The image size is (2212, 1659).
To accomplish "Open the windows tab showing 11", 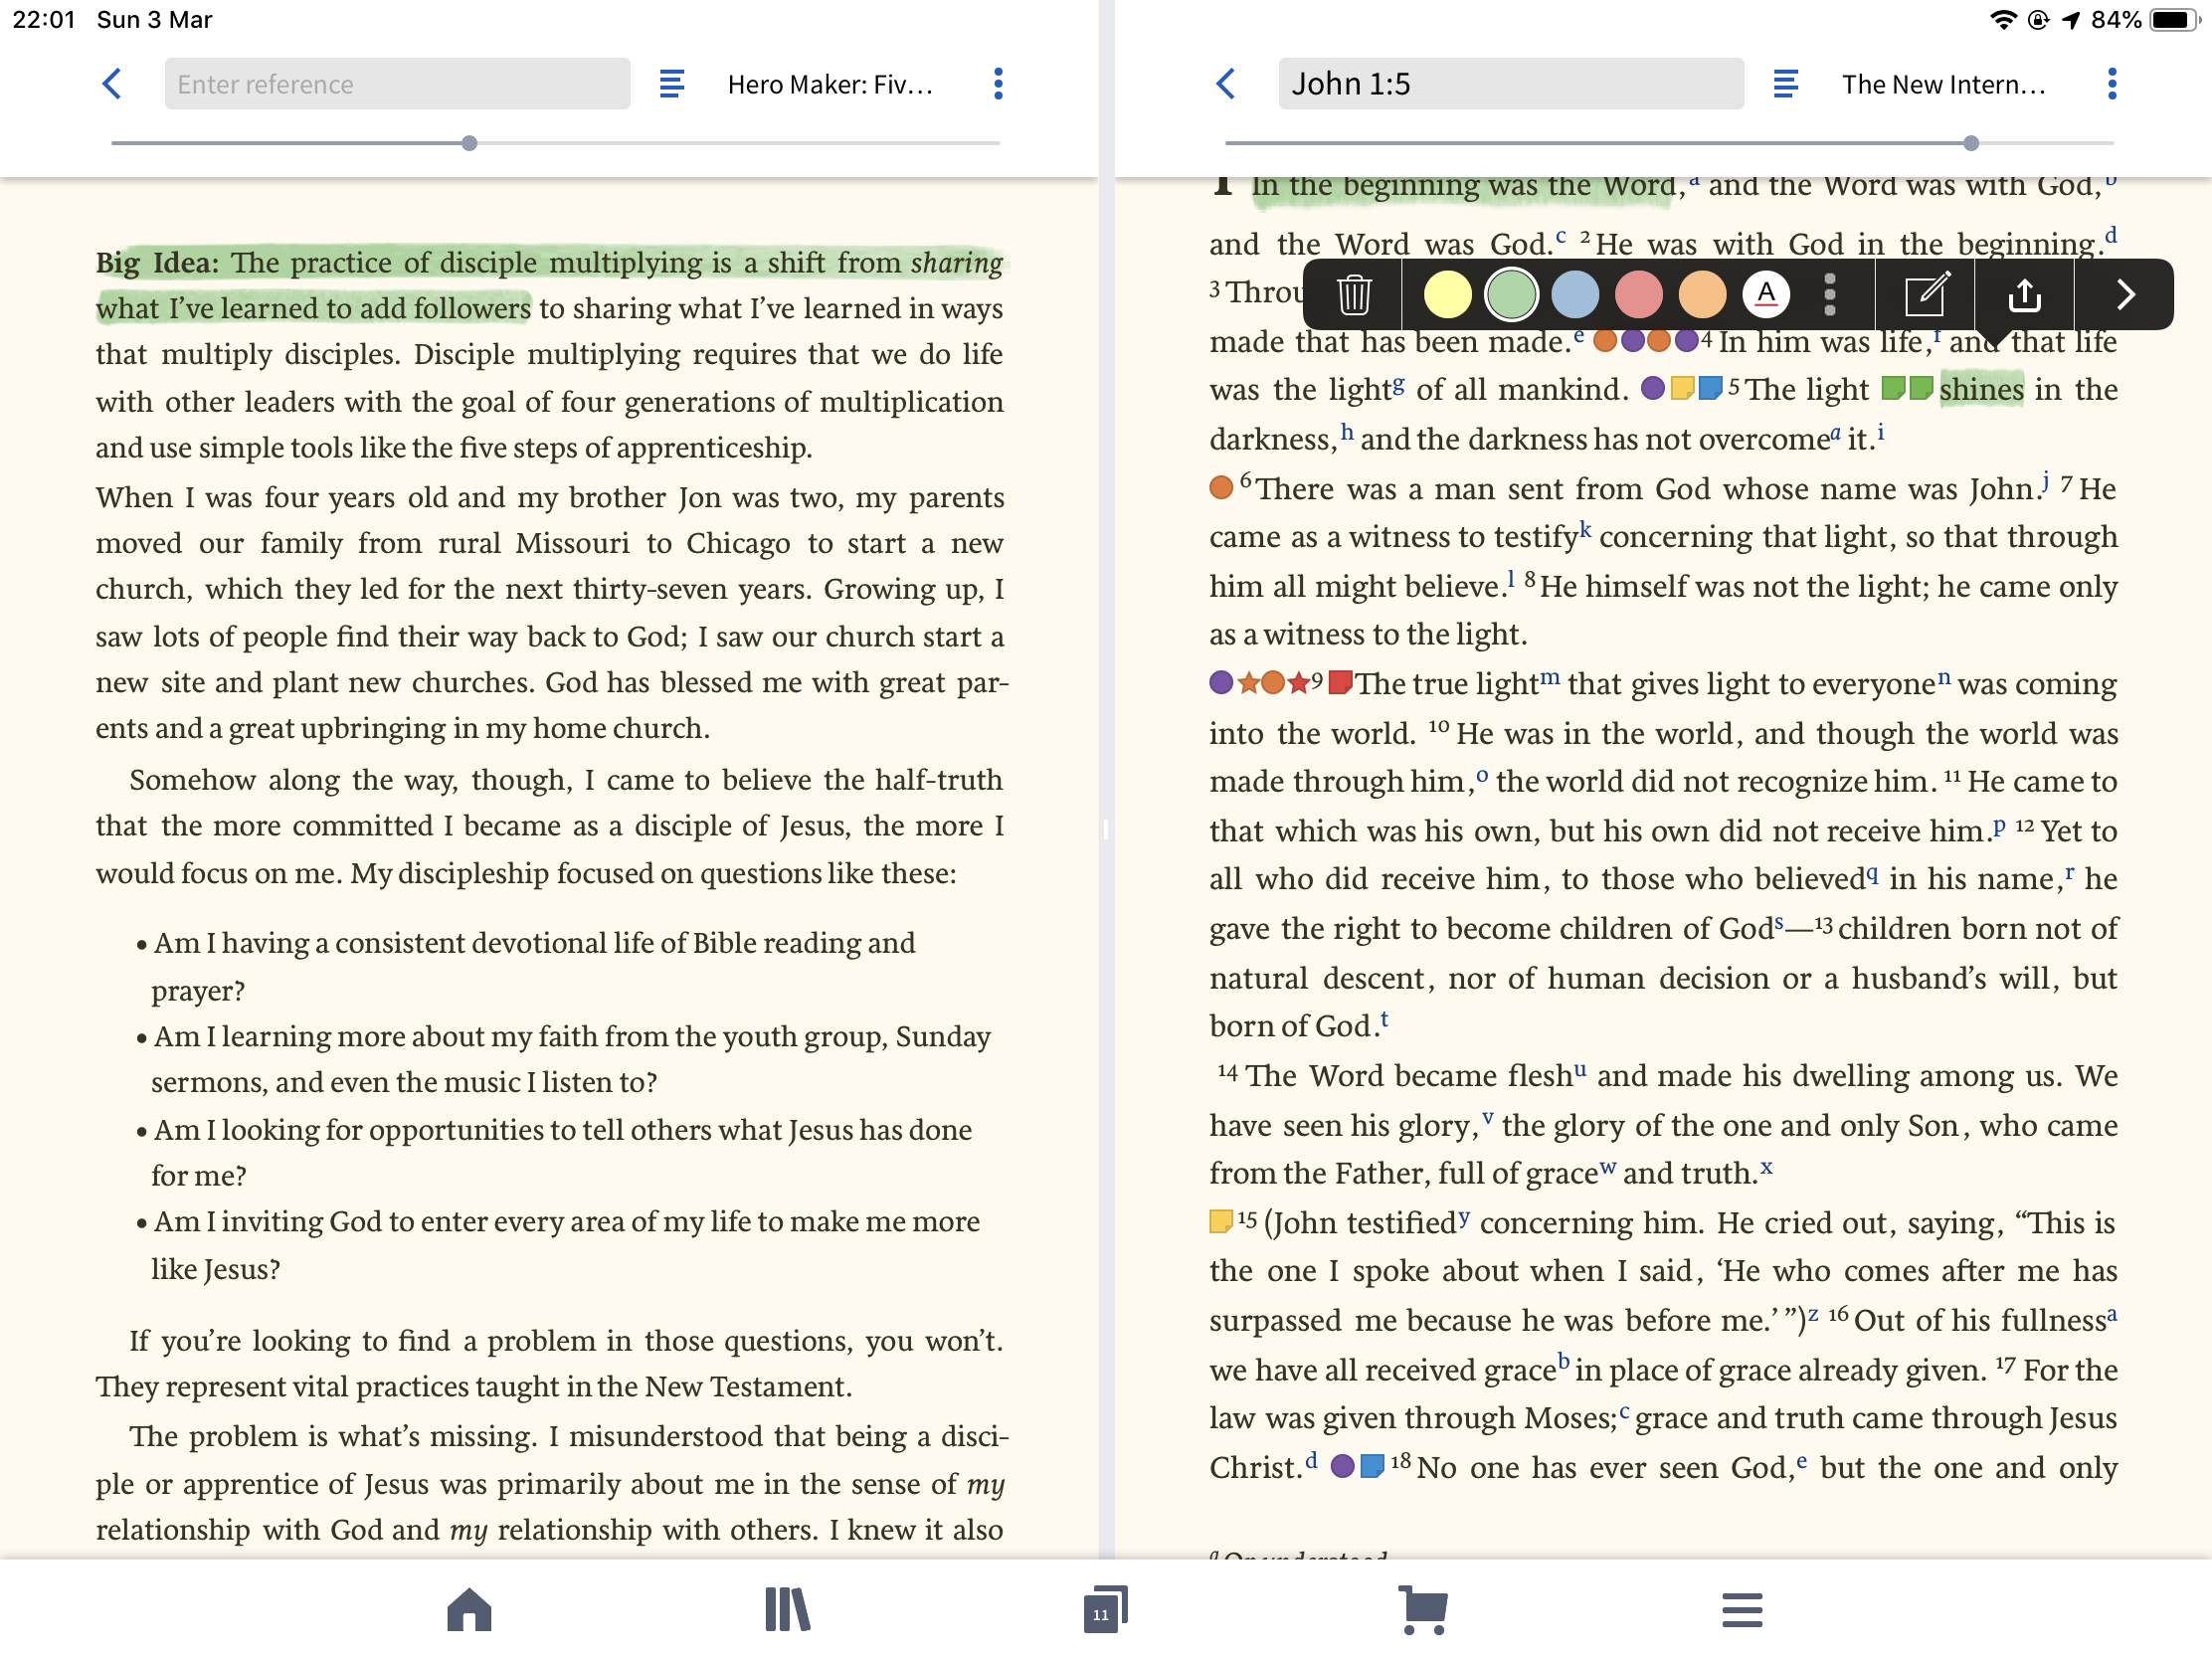I will pyautogui.click(x=1105, y=1610).
